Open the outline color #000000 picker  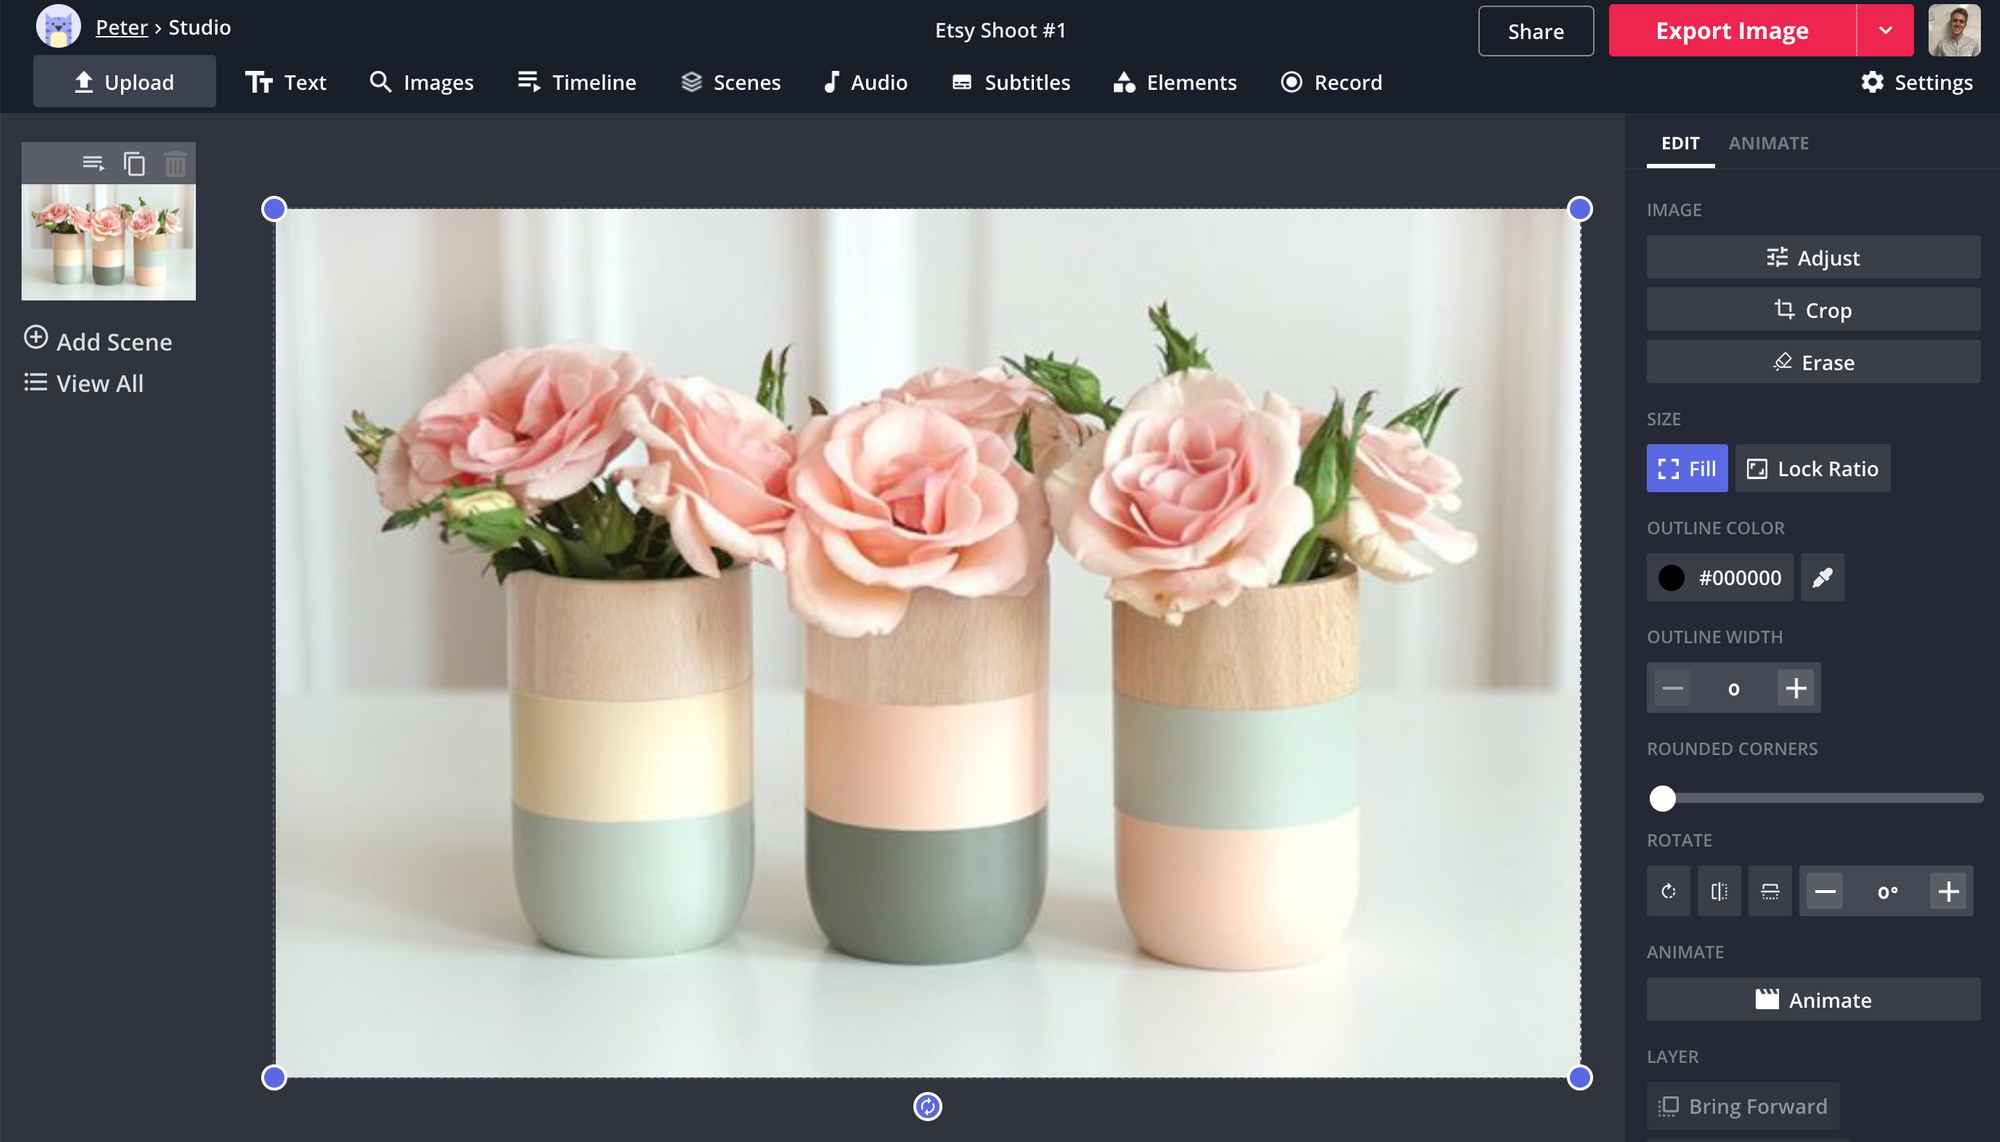click(1720, 578)
